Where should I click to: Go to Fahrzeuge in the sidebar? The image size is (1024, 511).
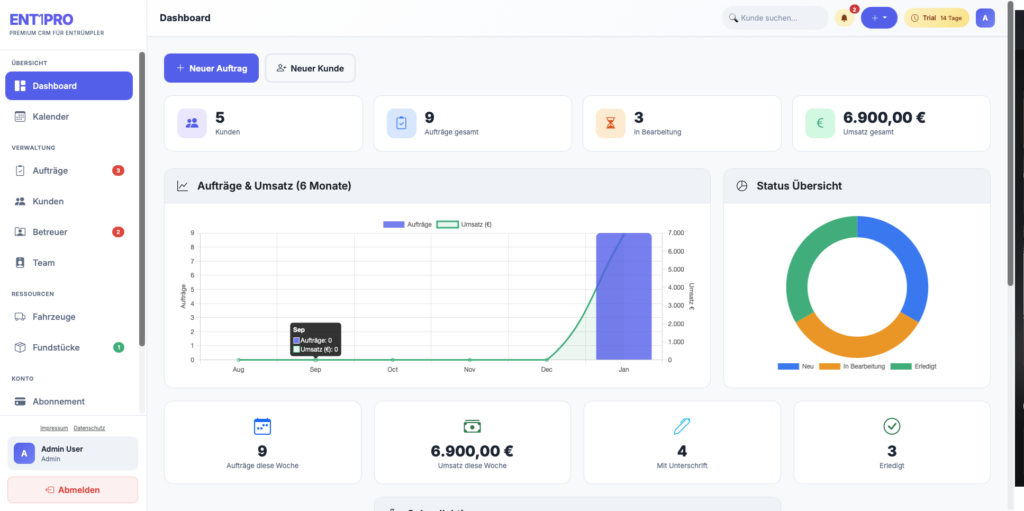coord(54,317)
